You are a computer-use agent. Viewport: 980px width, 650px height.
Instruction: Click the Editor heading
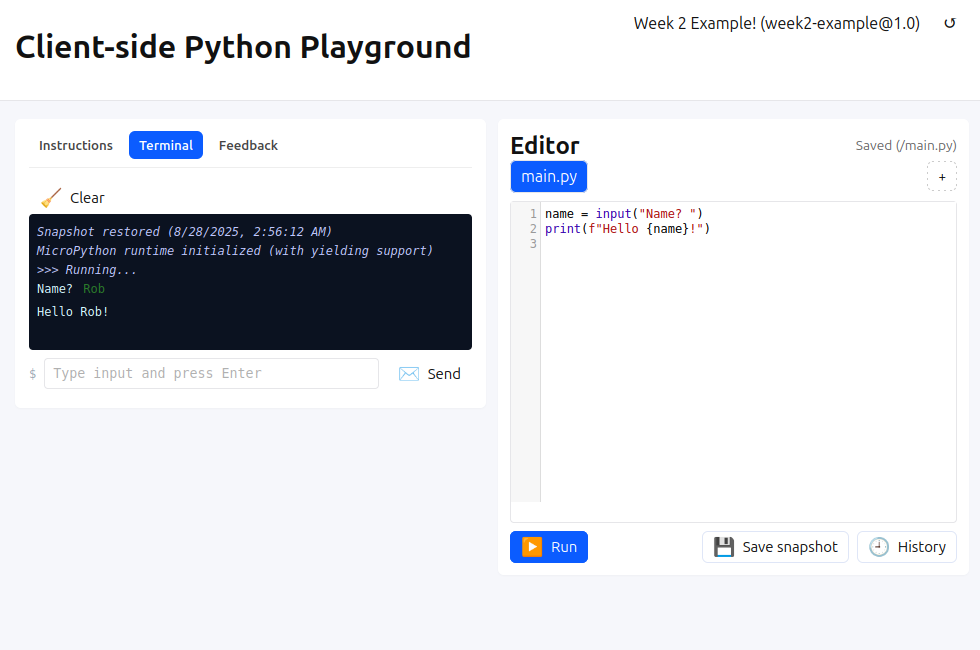click(x=545, y=145)
